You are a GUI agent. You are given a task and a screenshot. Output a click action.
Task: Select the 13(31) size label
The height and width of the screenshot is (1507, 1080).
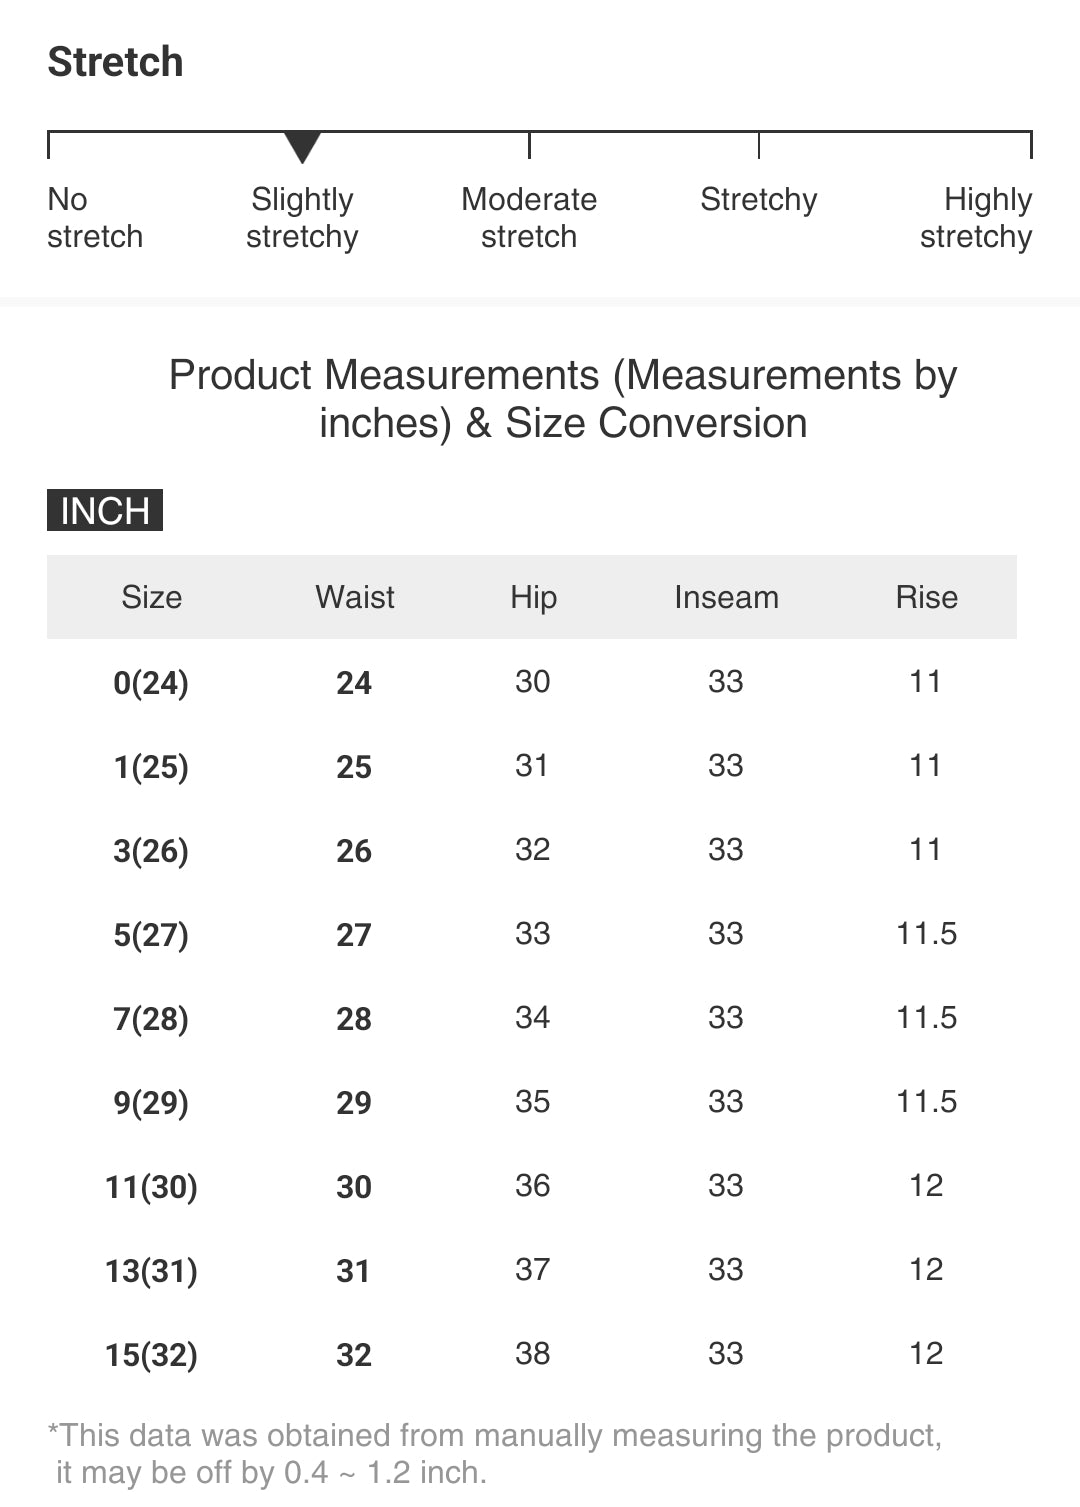click(x=151, y=1271)
